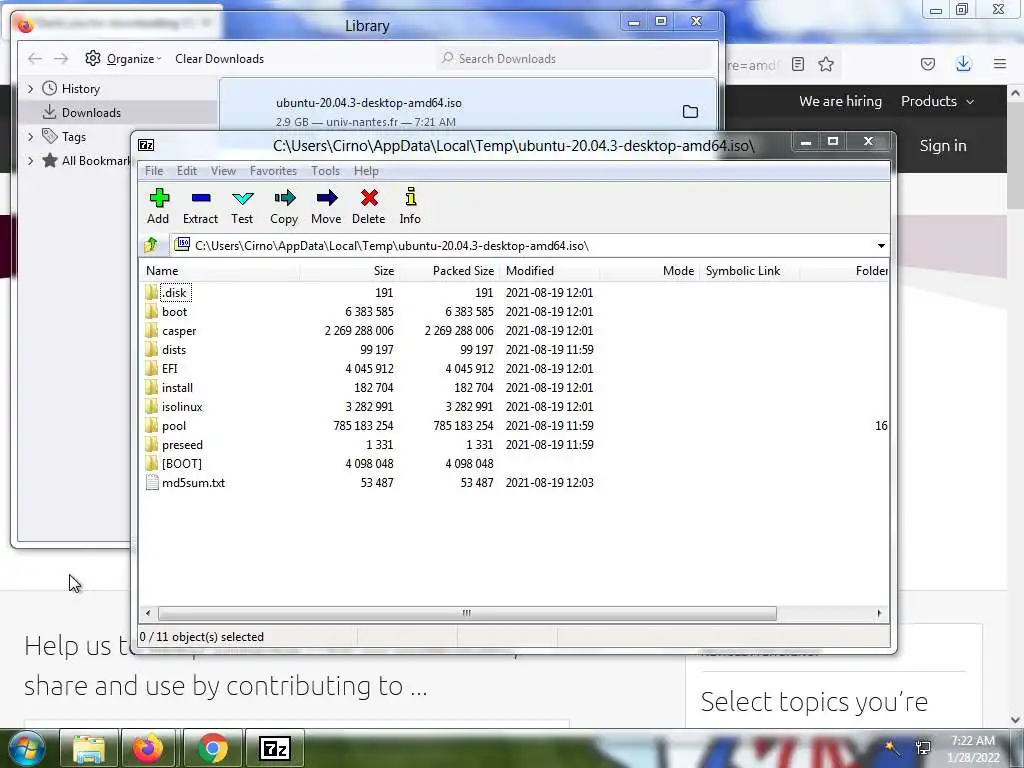
Task: Click the Extract toolbar icon
Action: [x=200, y=206]
